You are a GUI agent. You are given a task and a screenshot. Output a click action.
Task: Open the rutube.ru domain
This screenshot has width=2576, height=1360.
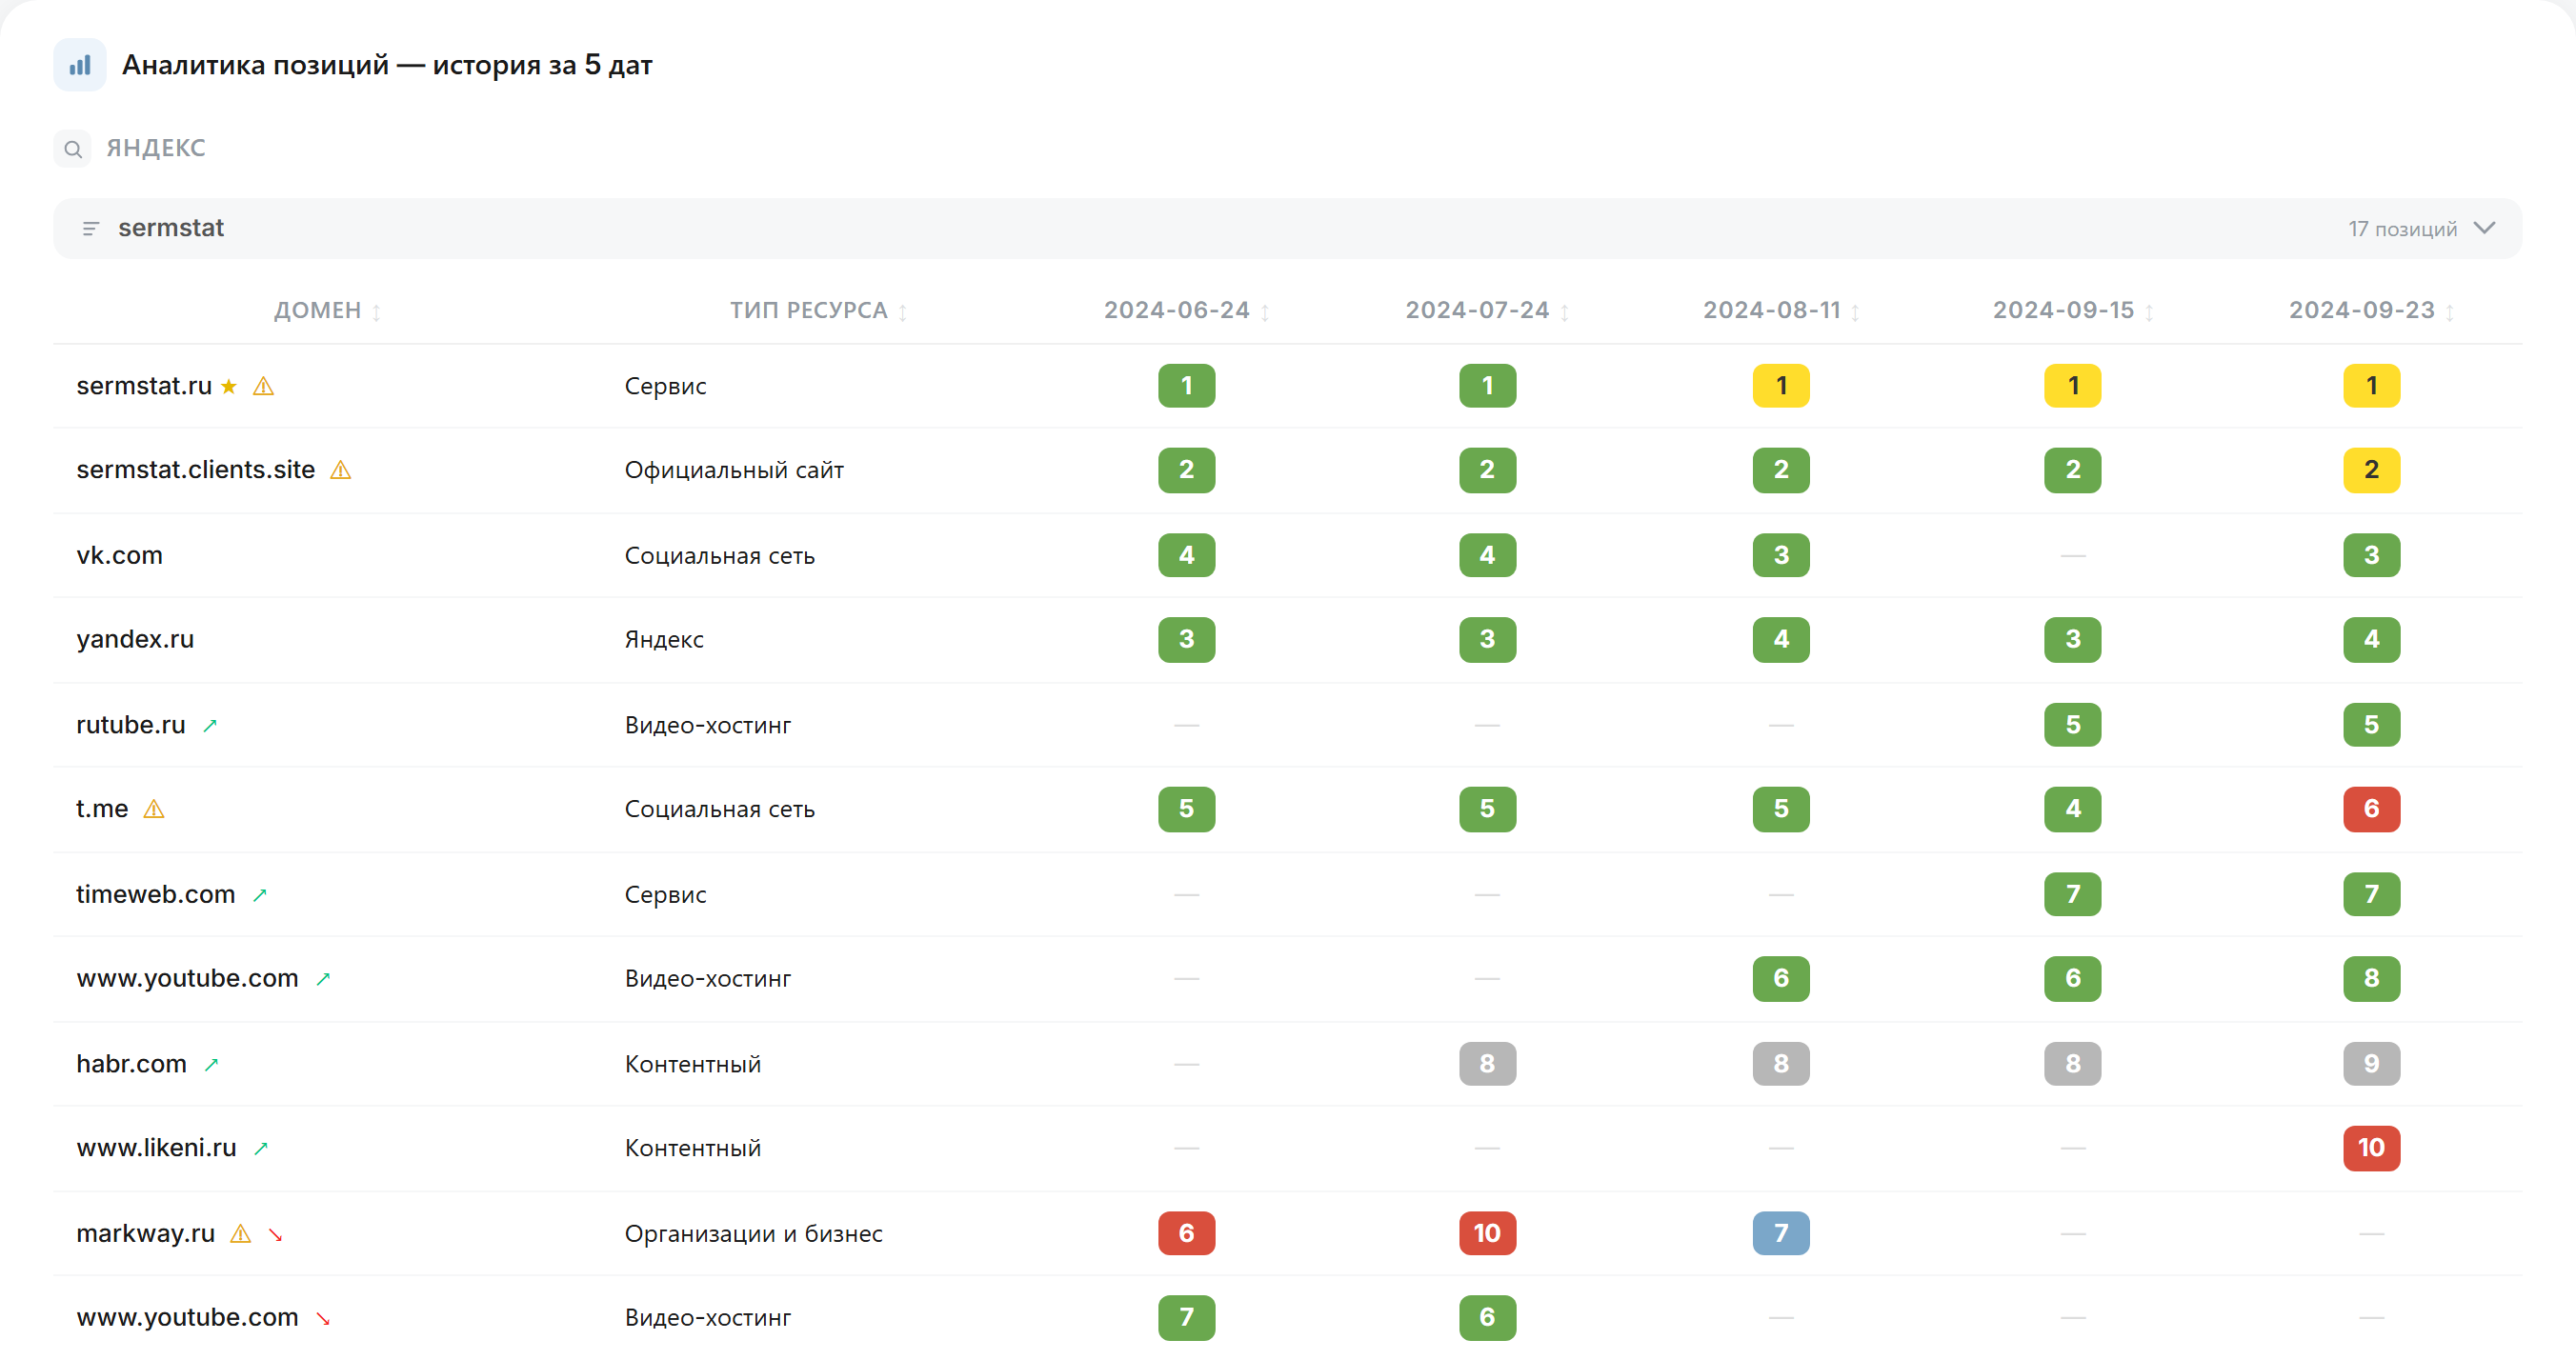pyautogui.click(x=131, y=725)
